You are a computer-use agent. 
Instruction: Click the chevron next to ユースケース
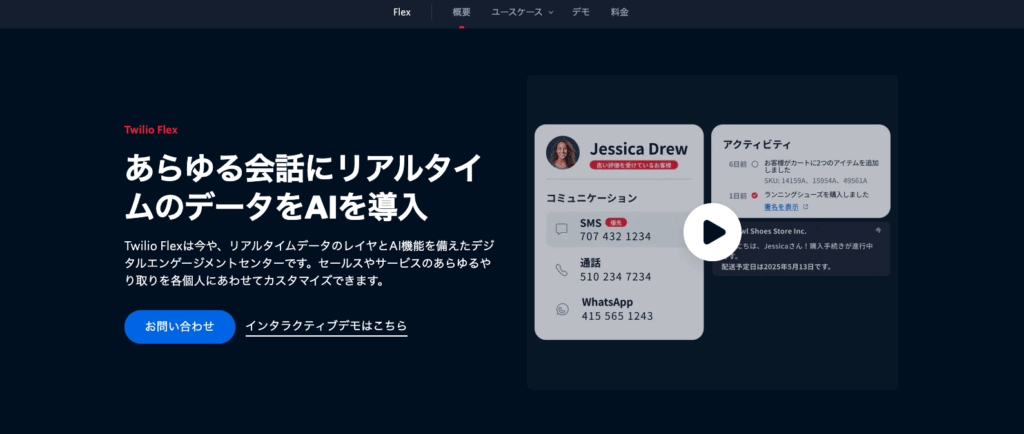pyautogui.click(x=551, y=13)
